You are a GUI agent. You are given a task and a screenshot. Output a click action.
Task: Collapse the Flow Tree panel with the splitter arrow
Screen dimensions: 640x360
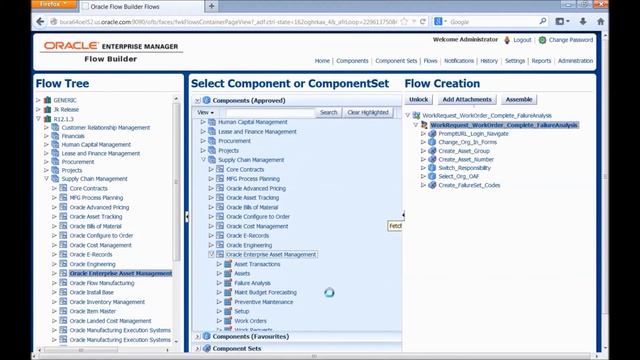[187, 216]
